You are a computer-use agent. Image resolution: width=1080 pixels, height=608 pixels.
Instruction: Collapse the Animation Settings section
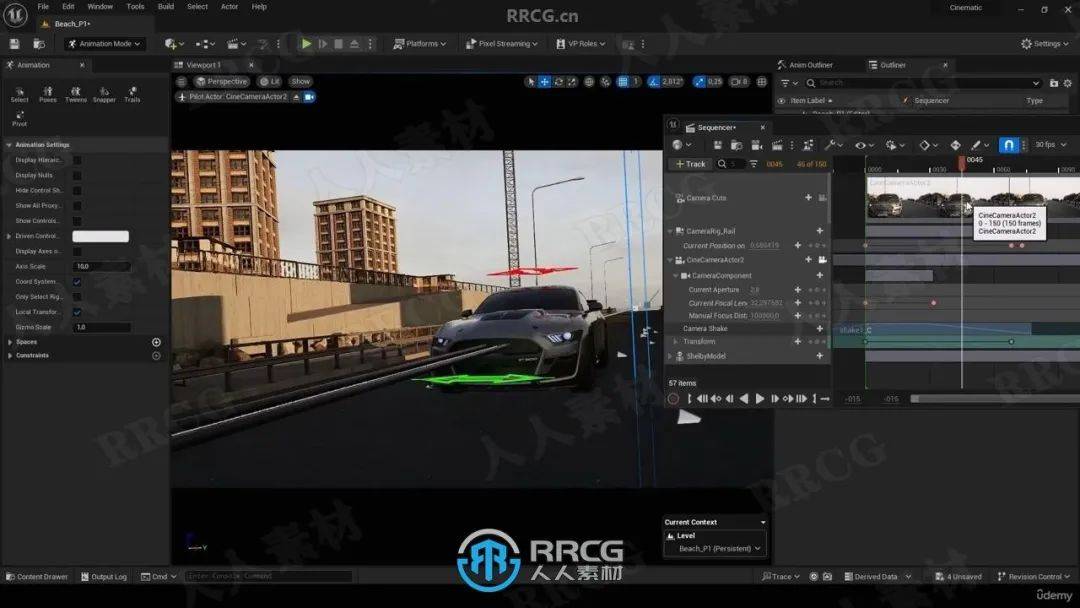point(9,145)
